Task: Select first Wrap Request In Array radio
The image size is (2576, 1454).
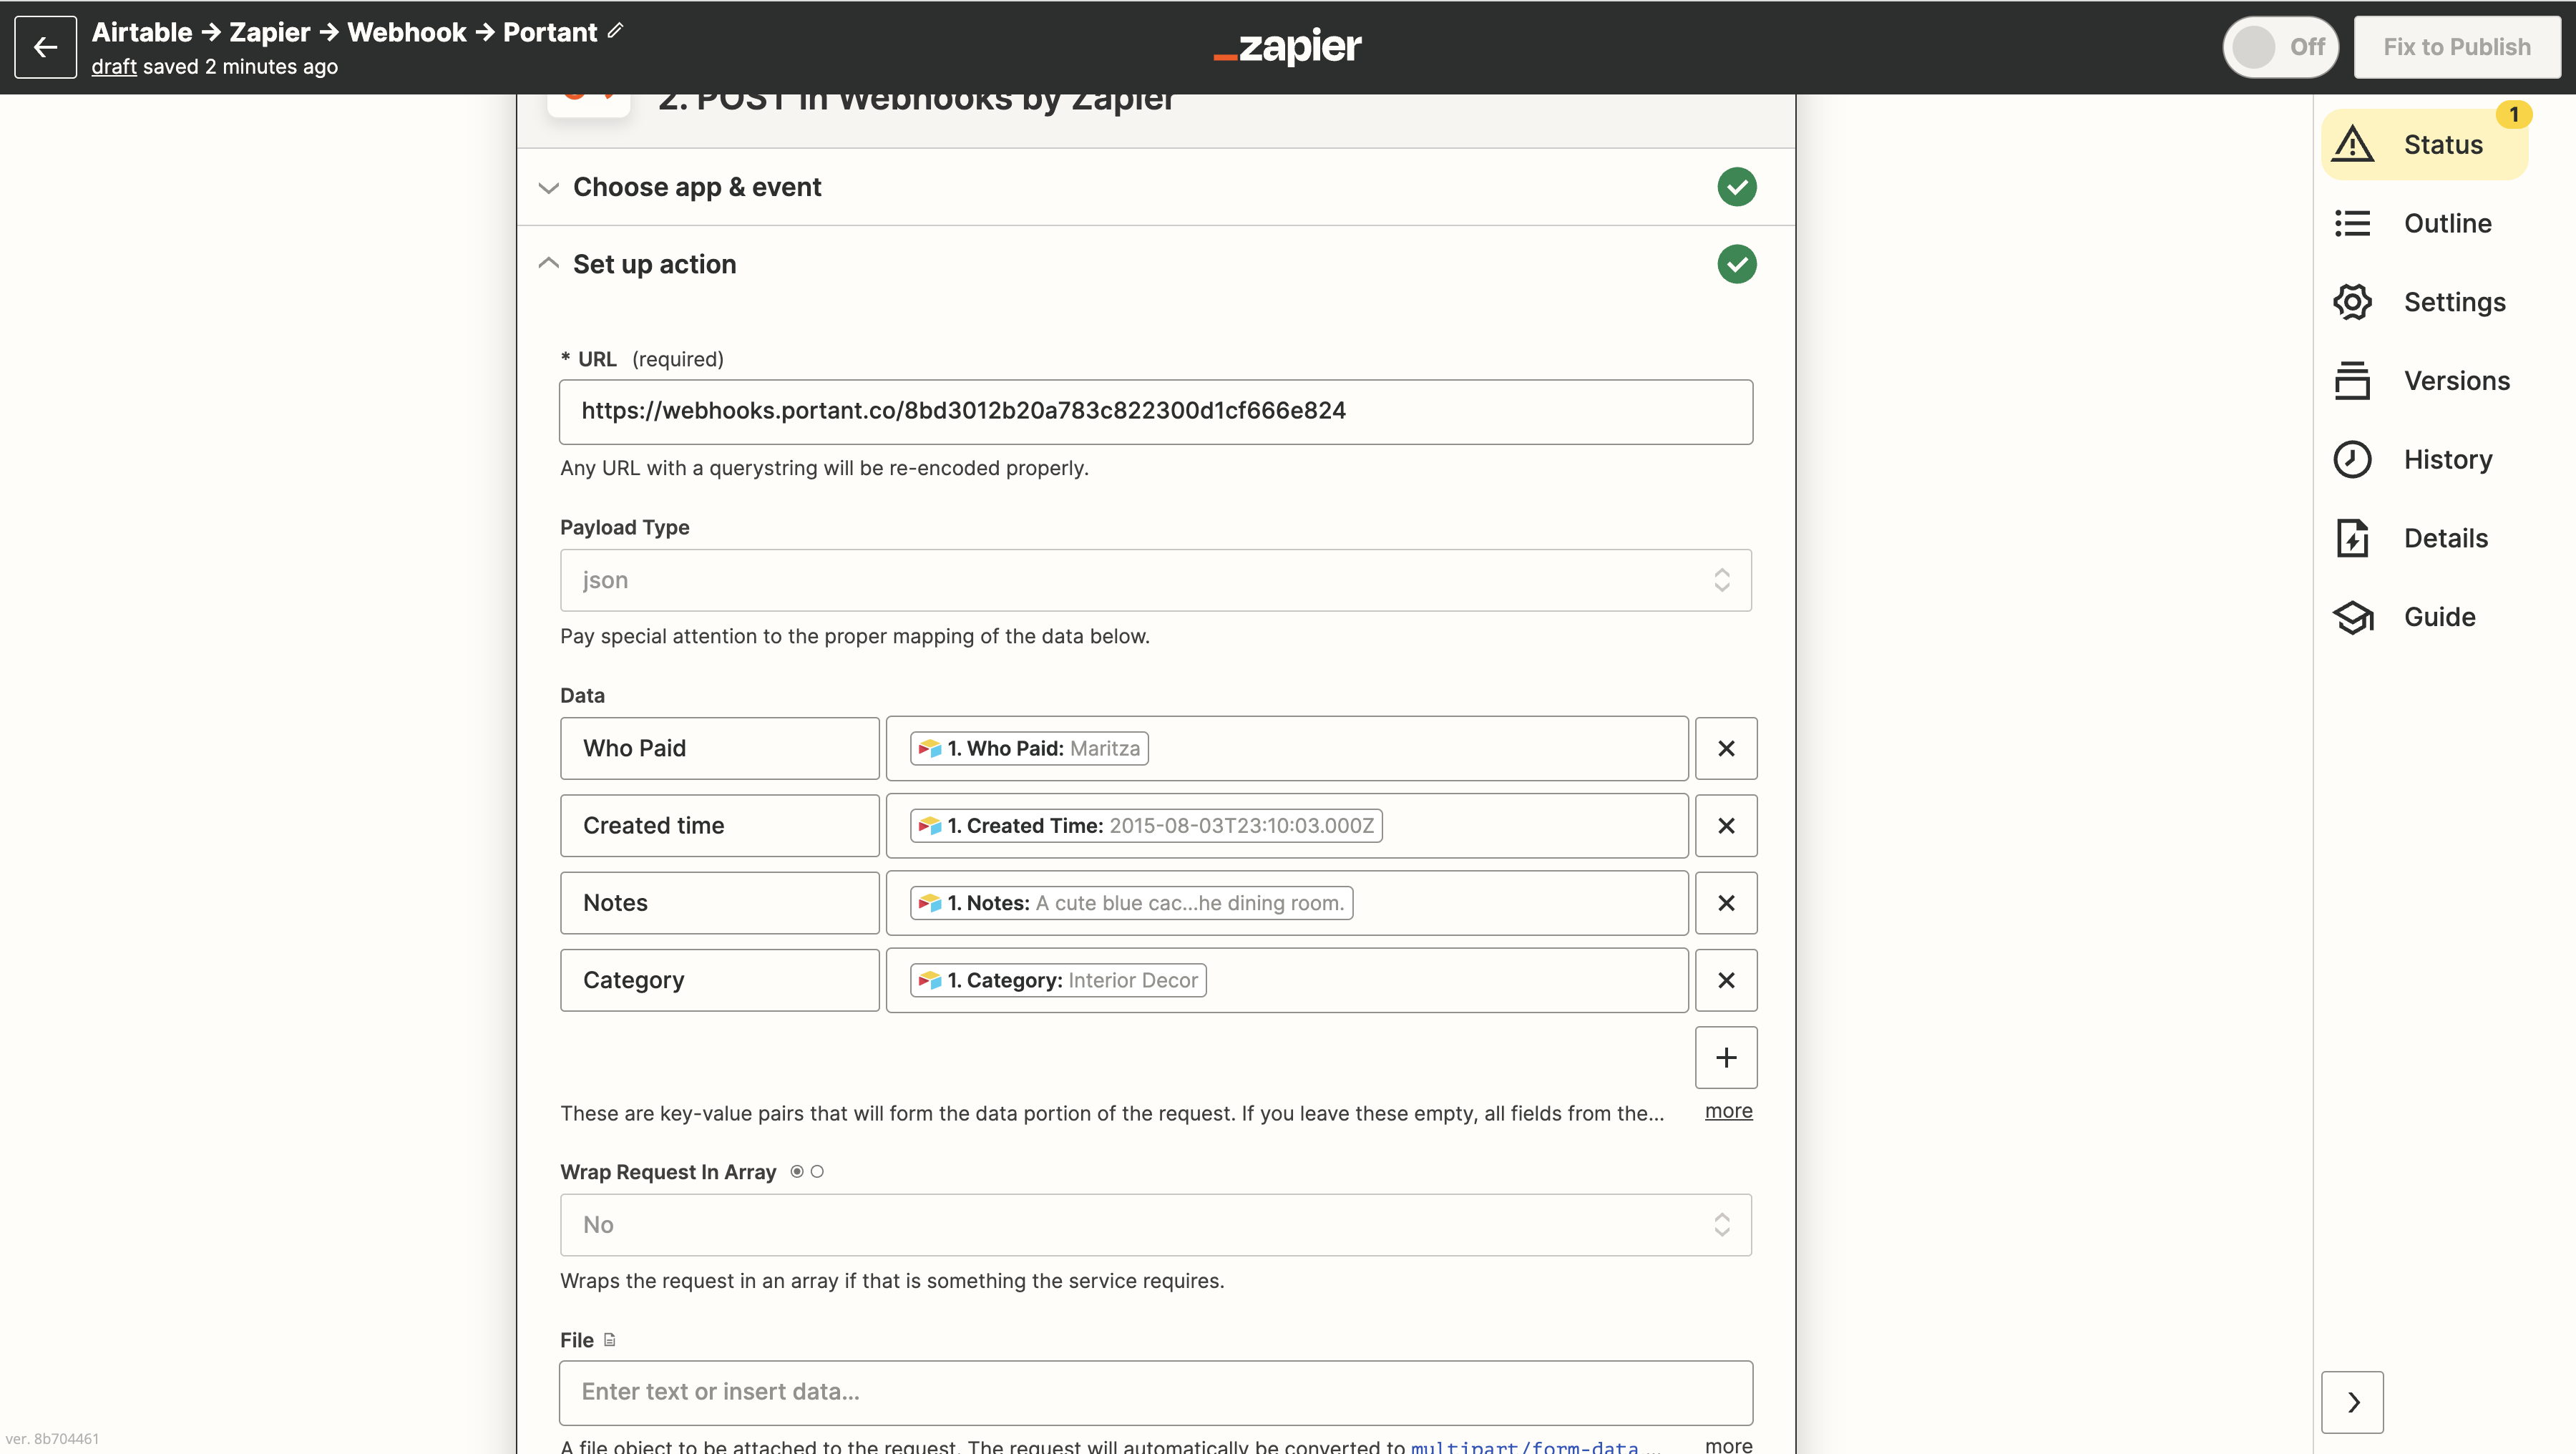Action: pos(797,1172)
